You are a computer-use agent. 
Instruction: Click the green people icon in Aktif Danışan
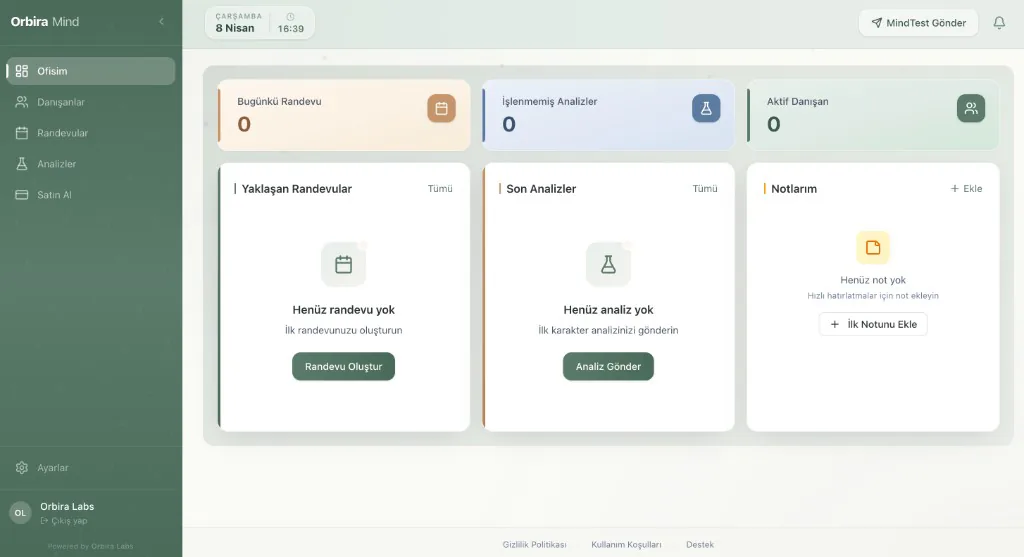point(971,108)
